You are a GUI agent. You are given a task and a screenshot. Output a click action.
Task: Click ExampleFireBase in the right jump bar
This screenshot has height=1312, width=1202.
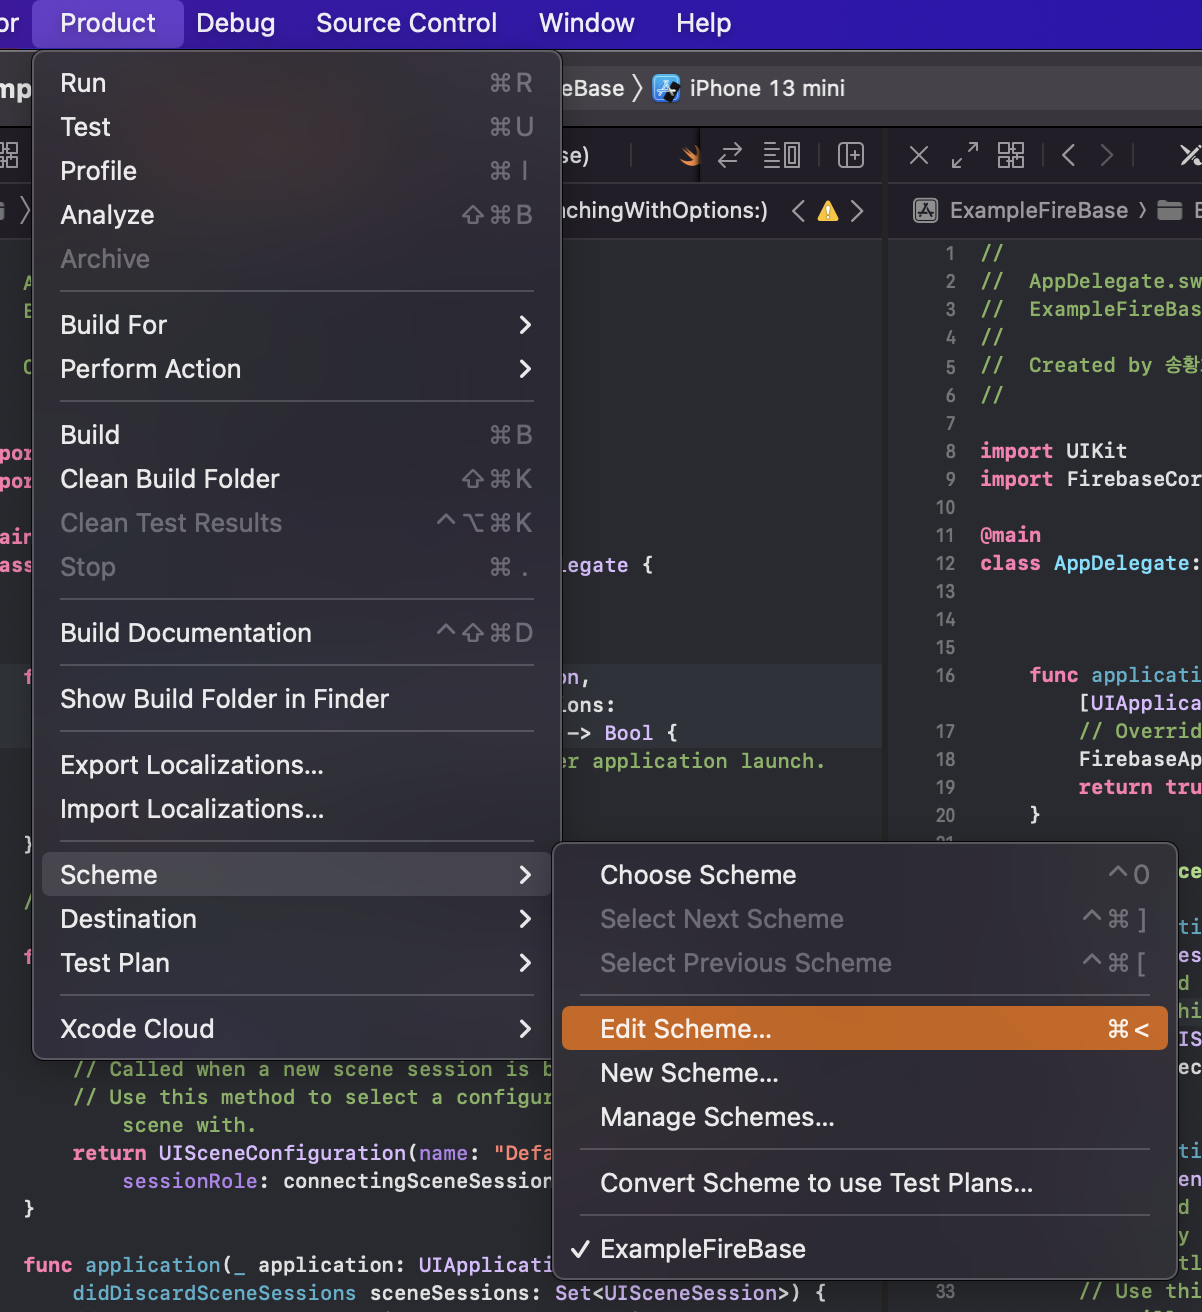(1038, 210)
